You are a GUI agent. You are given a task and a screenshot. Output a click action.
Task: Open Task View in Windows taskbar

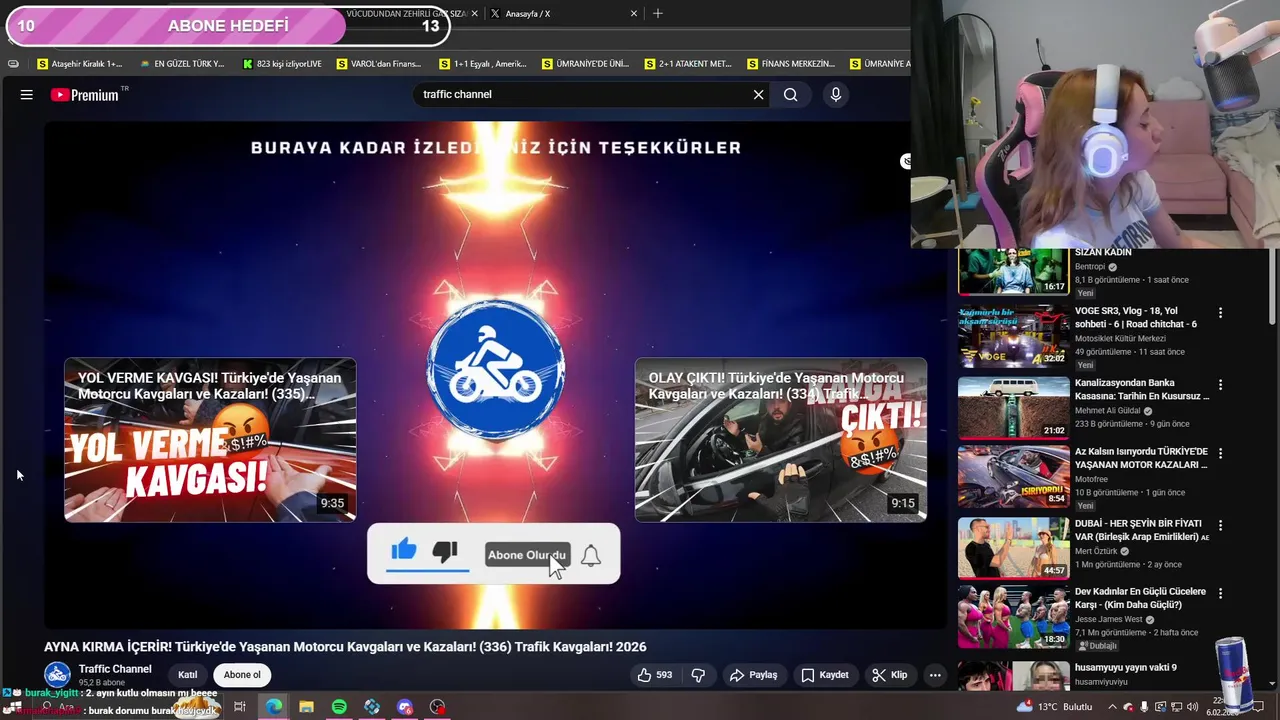pyautogui.click(x=240, y=707)
